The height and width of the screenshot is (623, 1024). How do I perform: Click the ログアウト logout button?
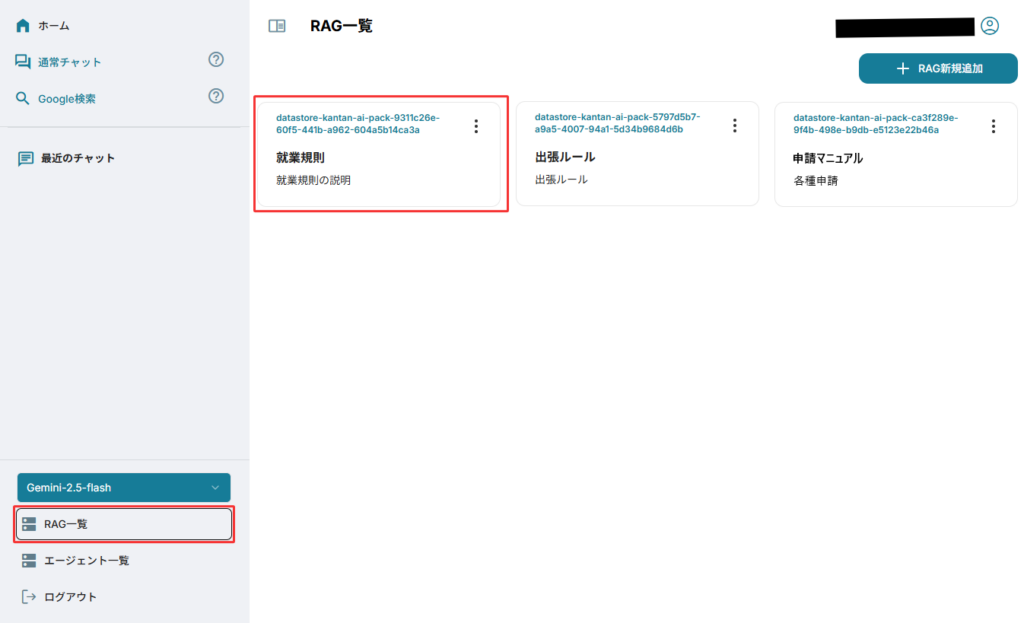click(70, 597)
